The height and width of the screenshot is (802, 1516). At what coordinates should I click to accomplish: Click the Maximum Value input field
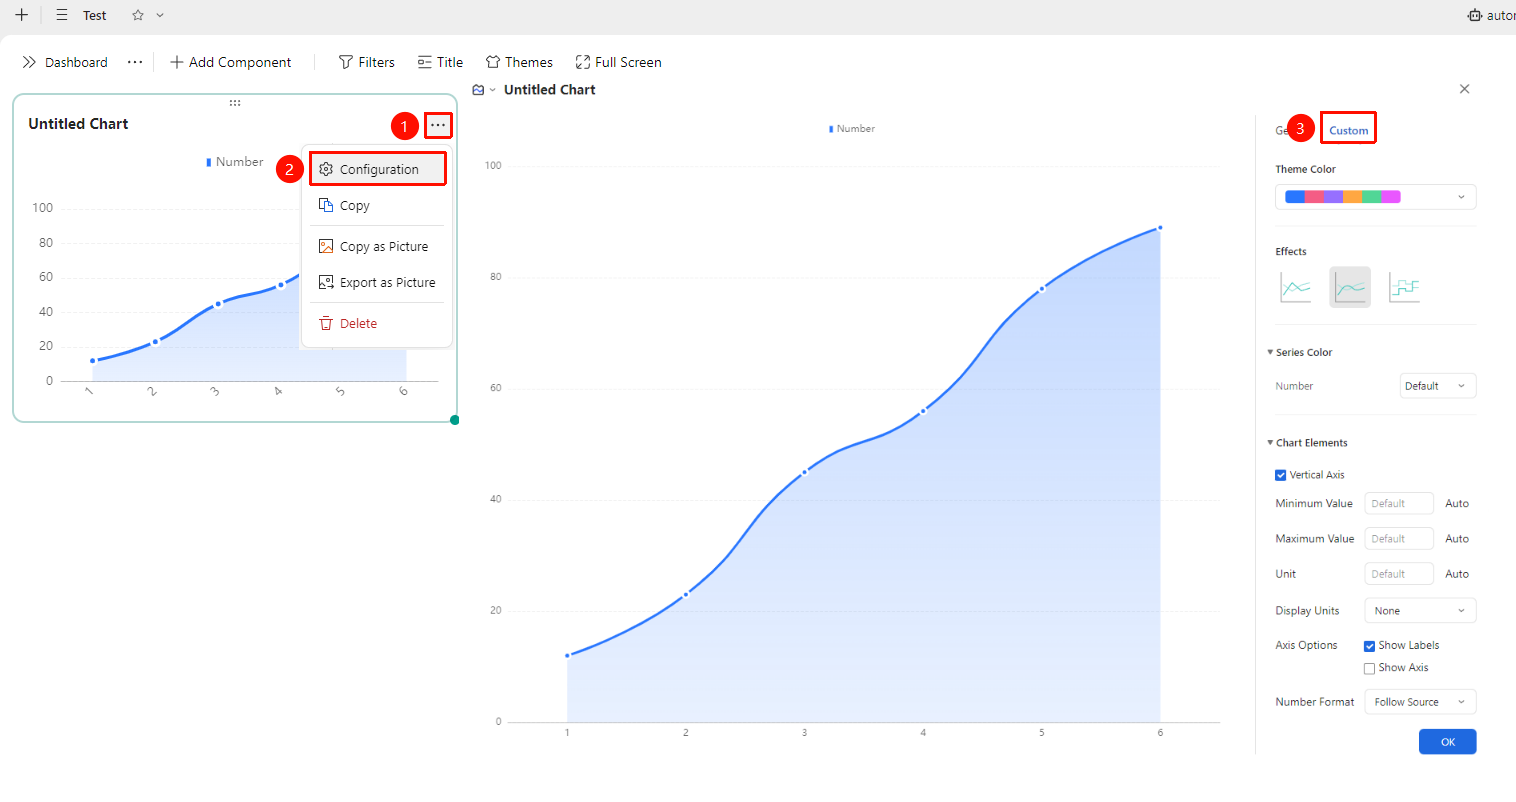(1399, 539)
